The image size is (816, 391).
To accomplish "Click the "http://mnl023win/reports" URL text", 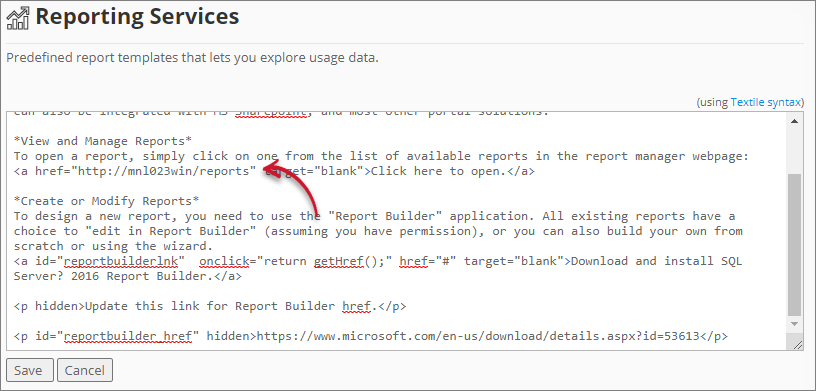I will click(x=164, y=171).
